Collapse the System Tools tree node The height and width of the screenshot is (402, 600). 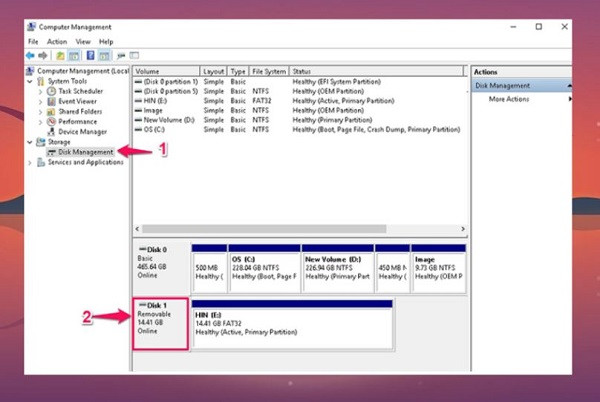coord(30,81)
